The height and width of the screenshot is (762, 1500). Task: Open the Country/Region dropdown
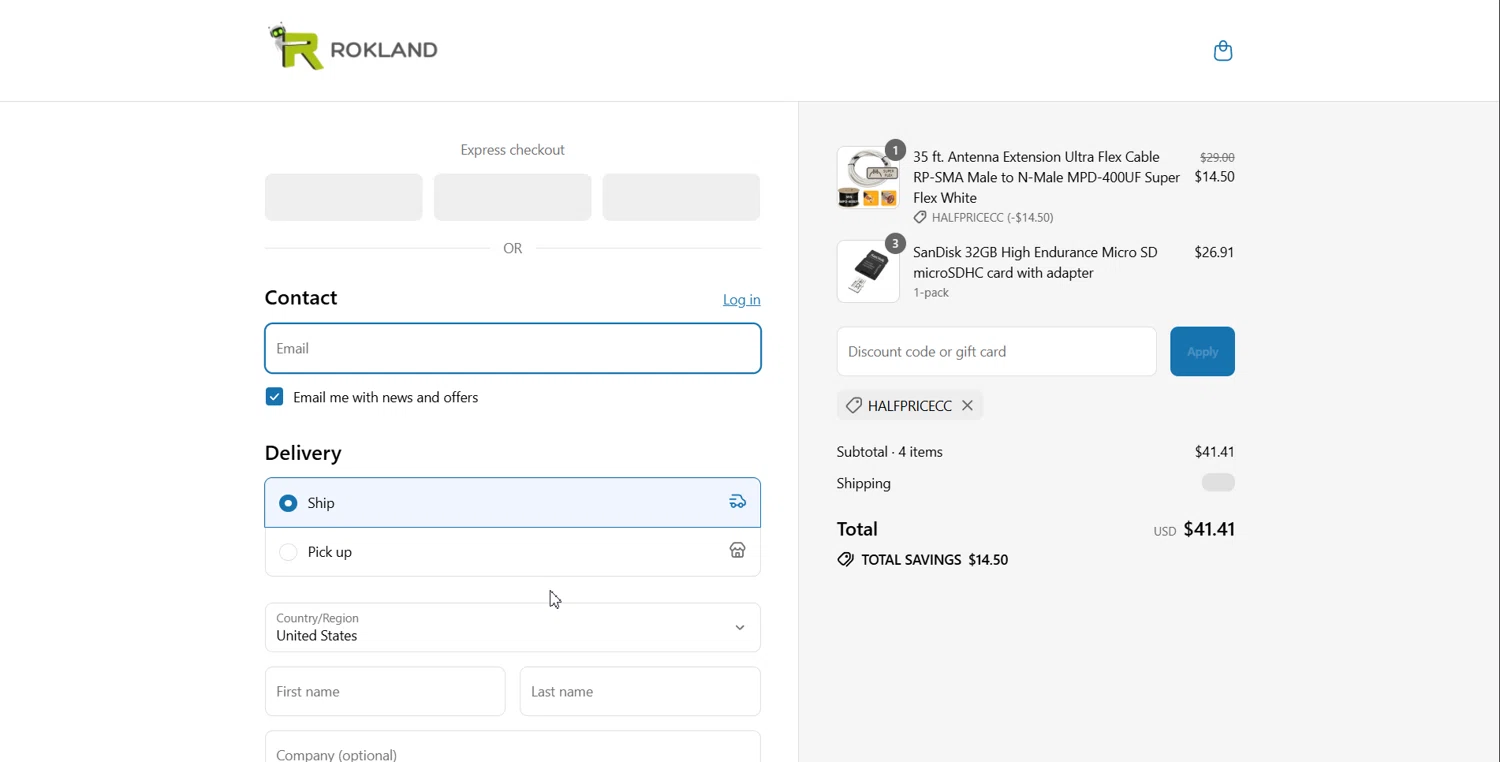coord(512,628)
